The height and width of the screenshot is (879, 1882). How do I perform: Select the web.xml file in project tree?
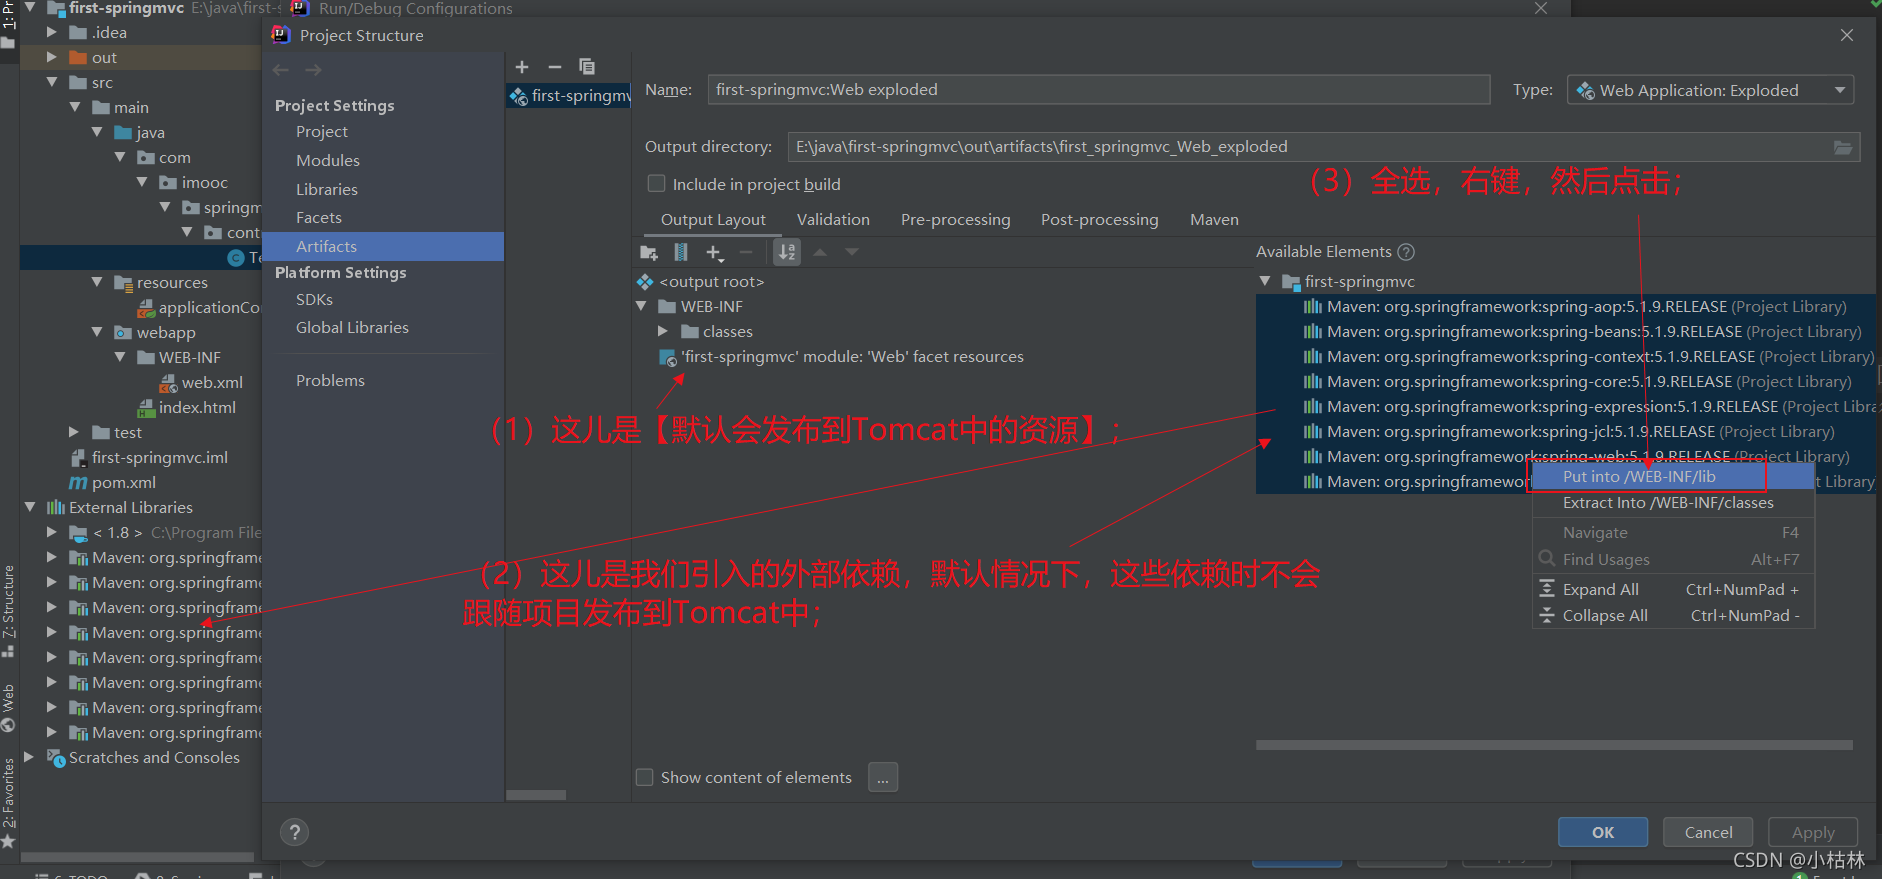coord(201,383)
